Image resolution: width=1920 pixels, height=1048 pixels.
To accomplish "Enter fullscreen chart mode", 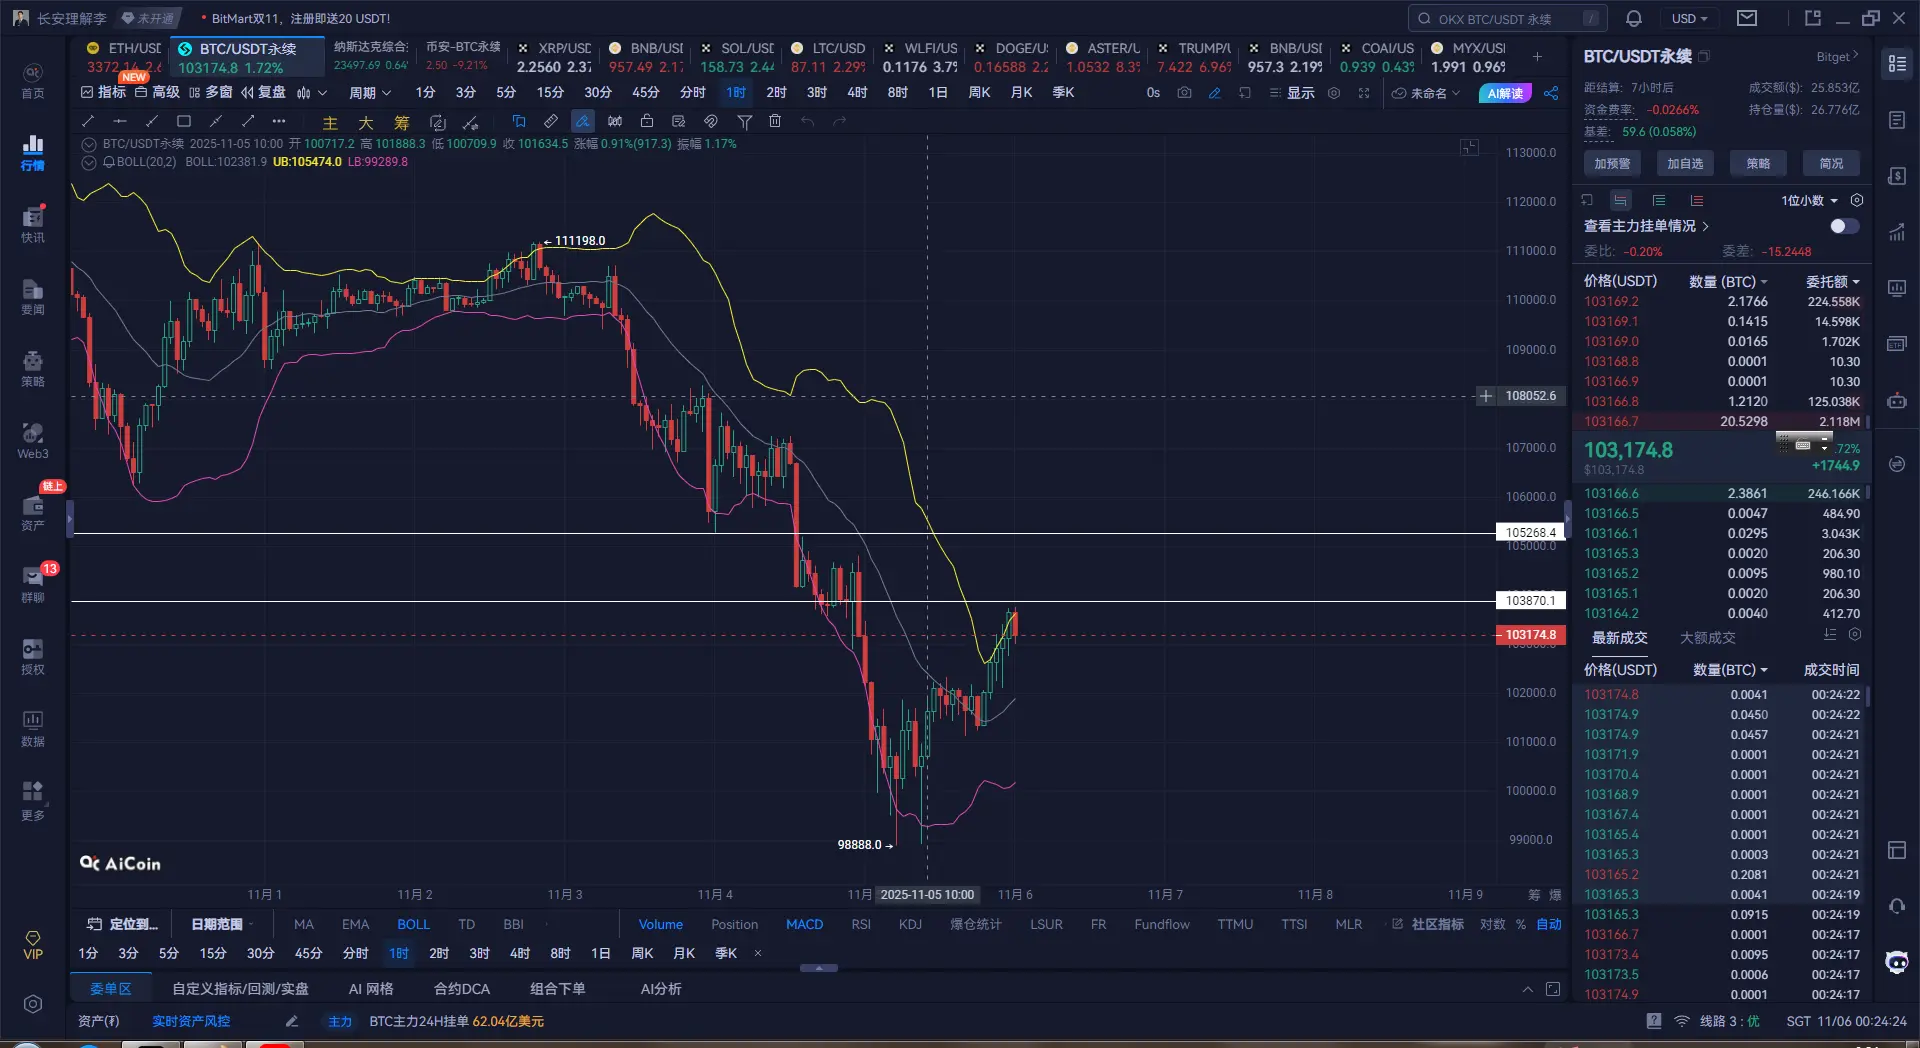I will click(1364, 93).
